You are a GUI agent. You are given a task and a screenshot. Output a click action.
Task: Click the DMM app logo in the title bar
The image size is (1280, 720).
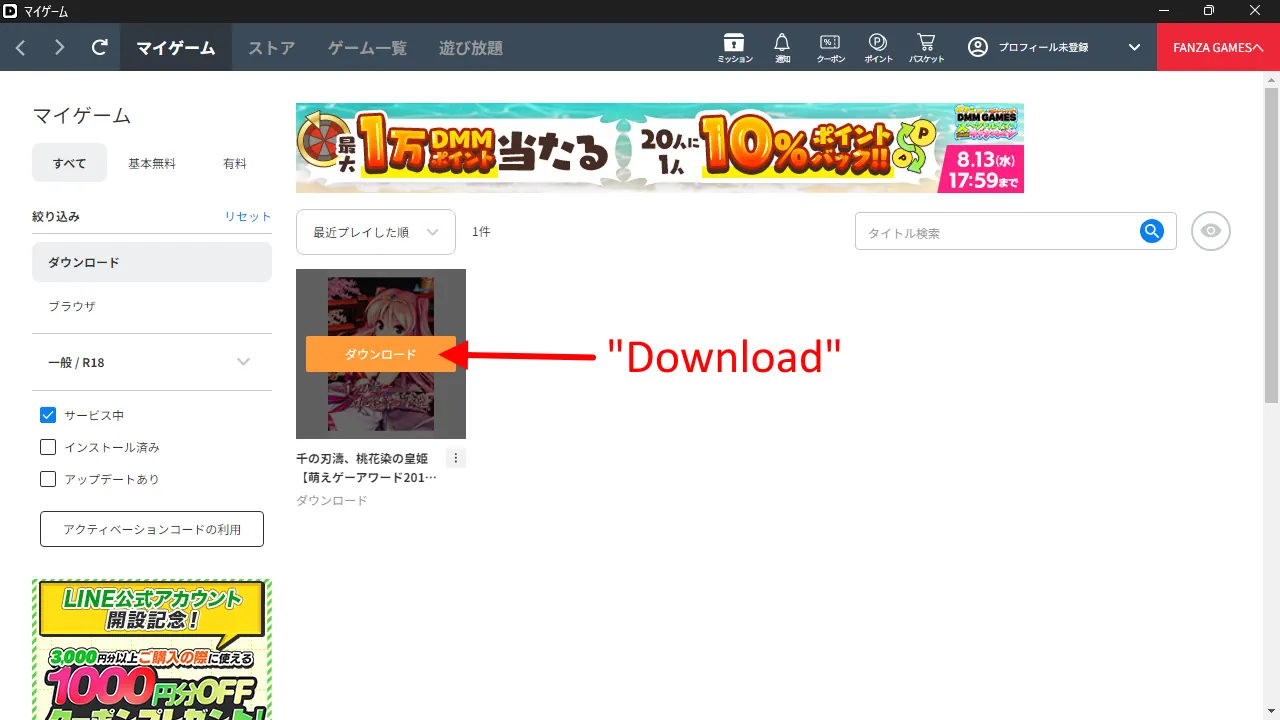click(x=10, y=10)
